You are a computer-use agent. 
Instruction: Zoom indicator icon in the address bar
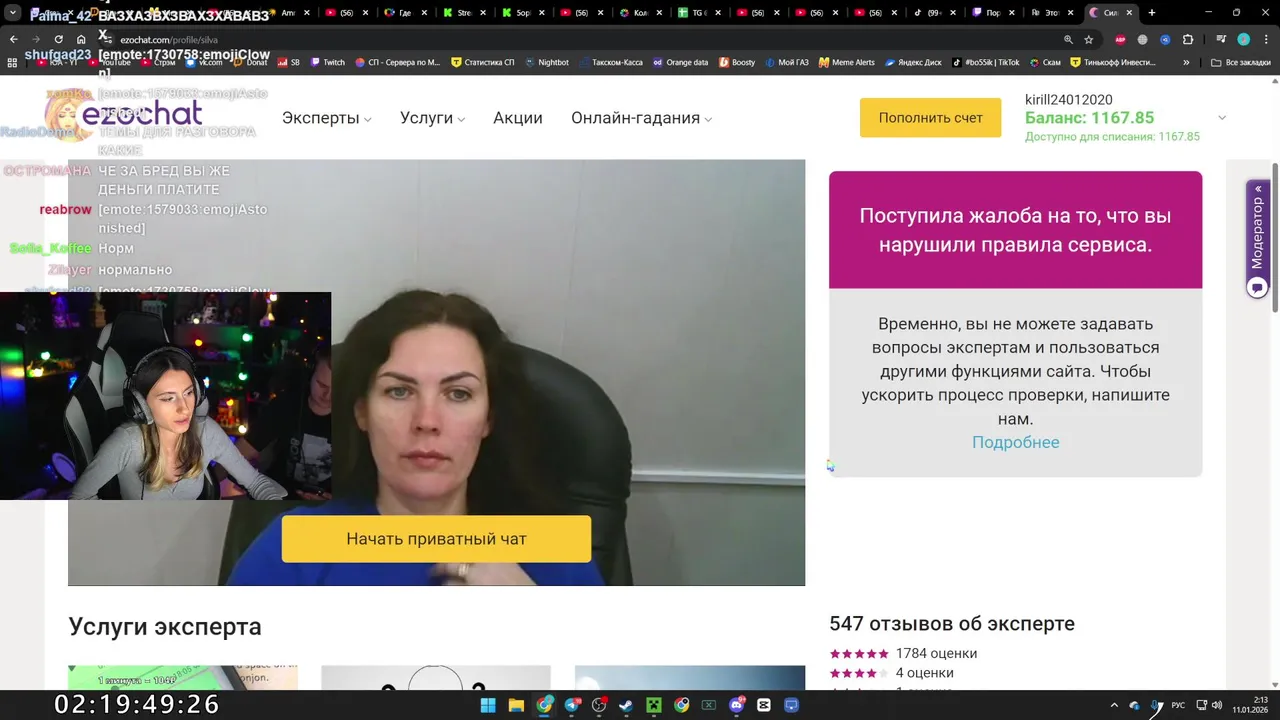1068,40
